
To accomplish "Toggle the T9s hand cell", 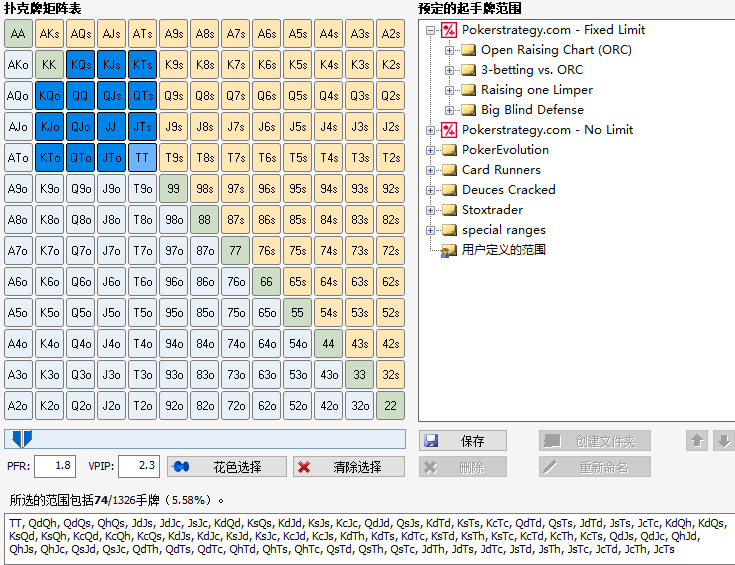I will (173, 158).
